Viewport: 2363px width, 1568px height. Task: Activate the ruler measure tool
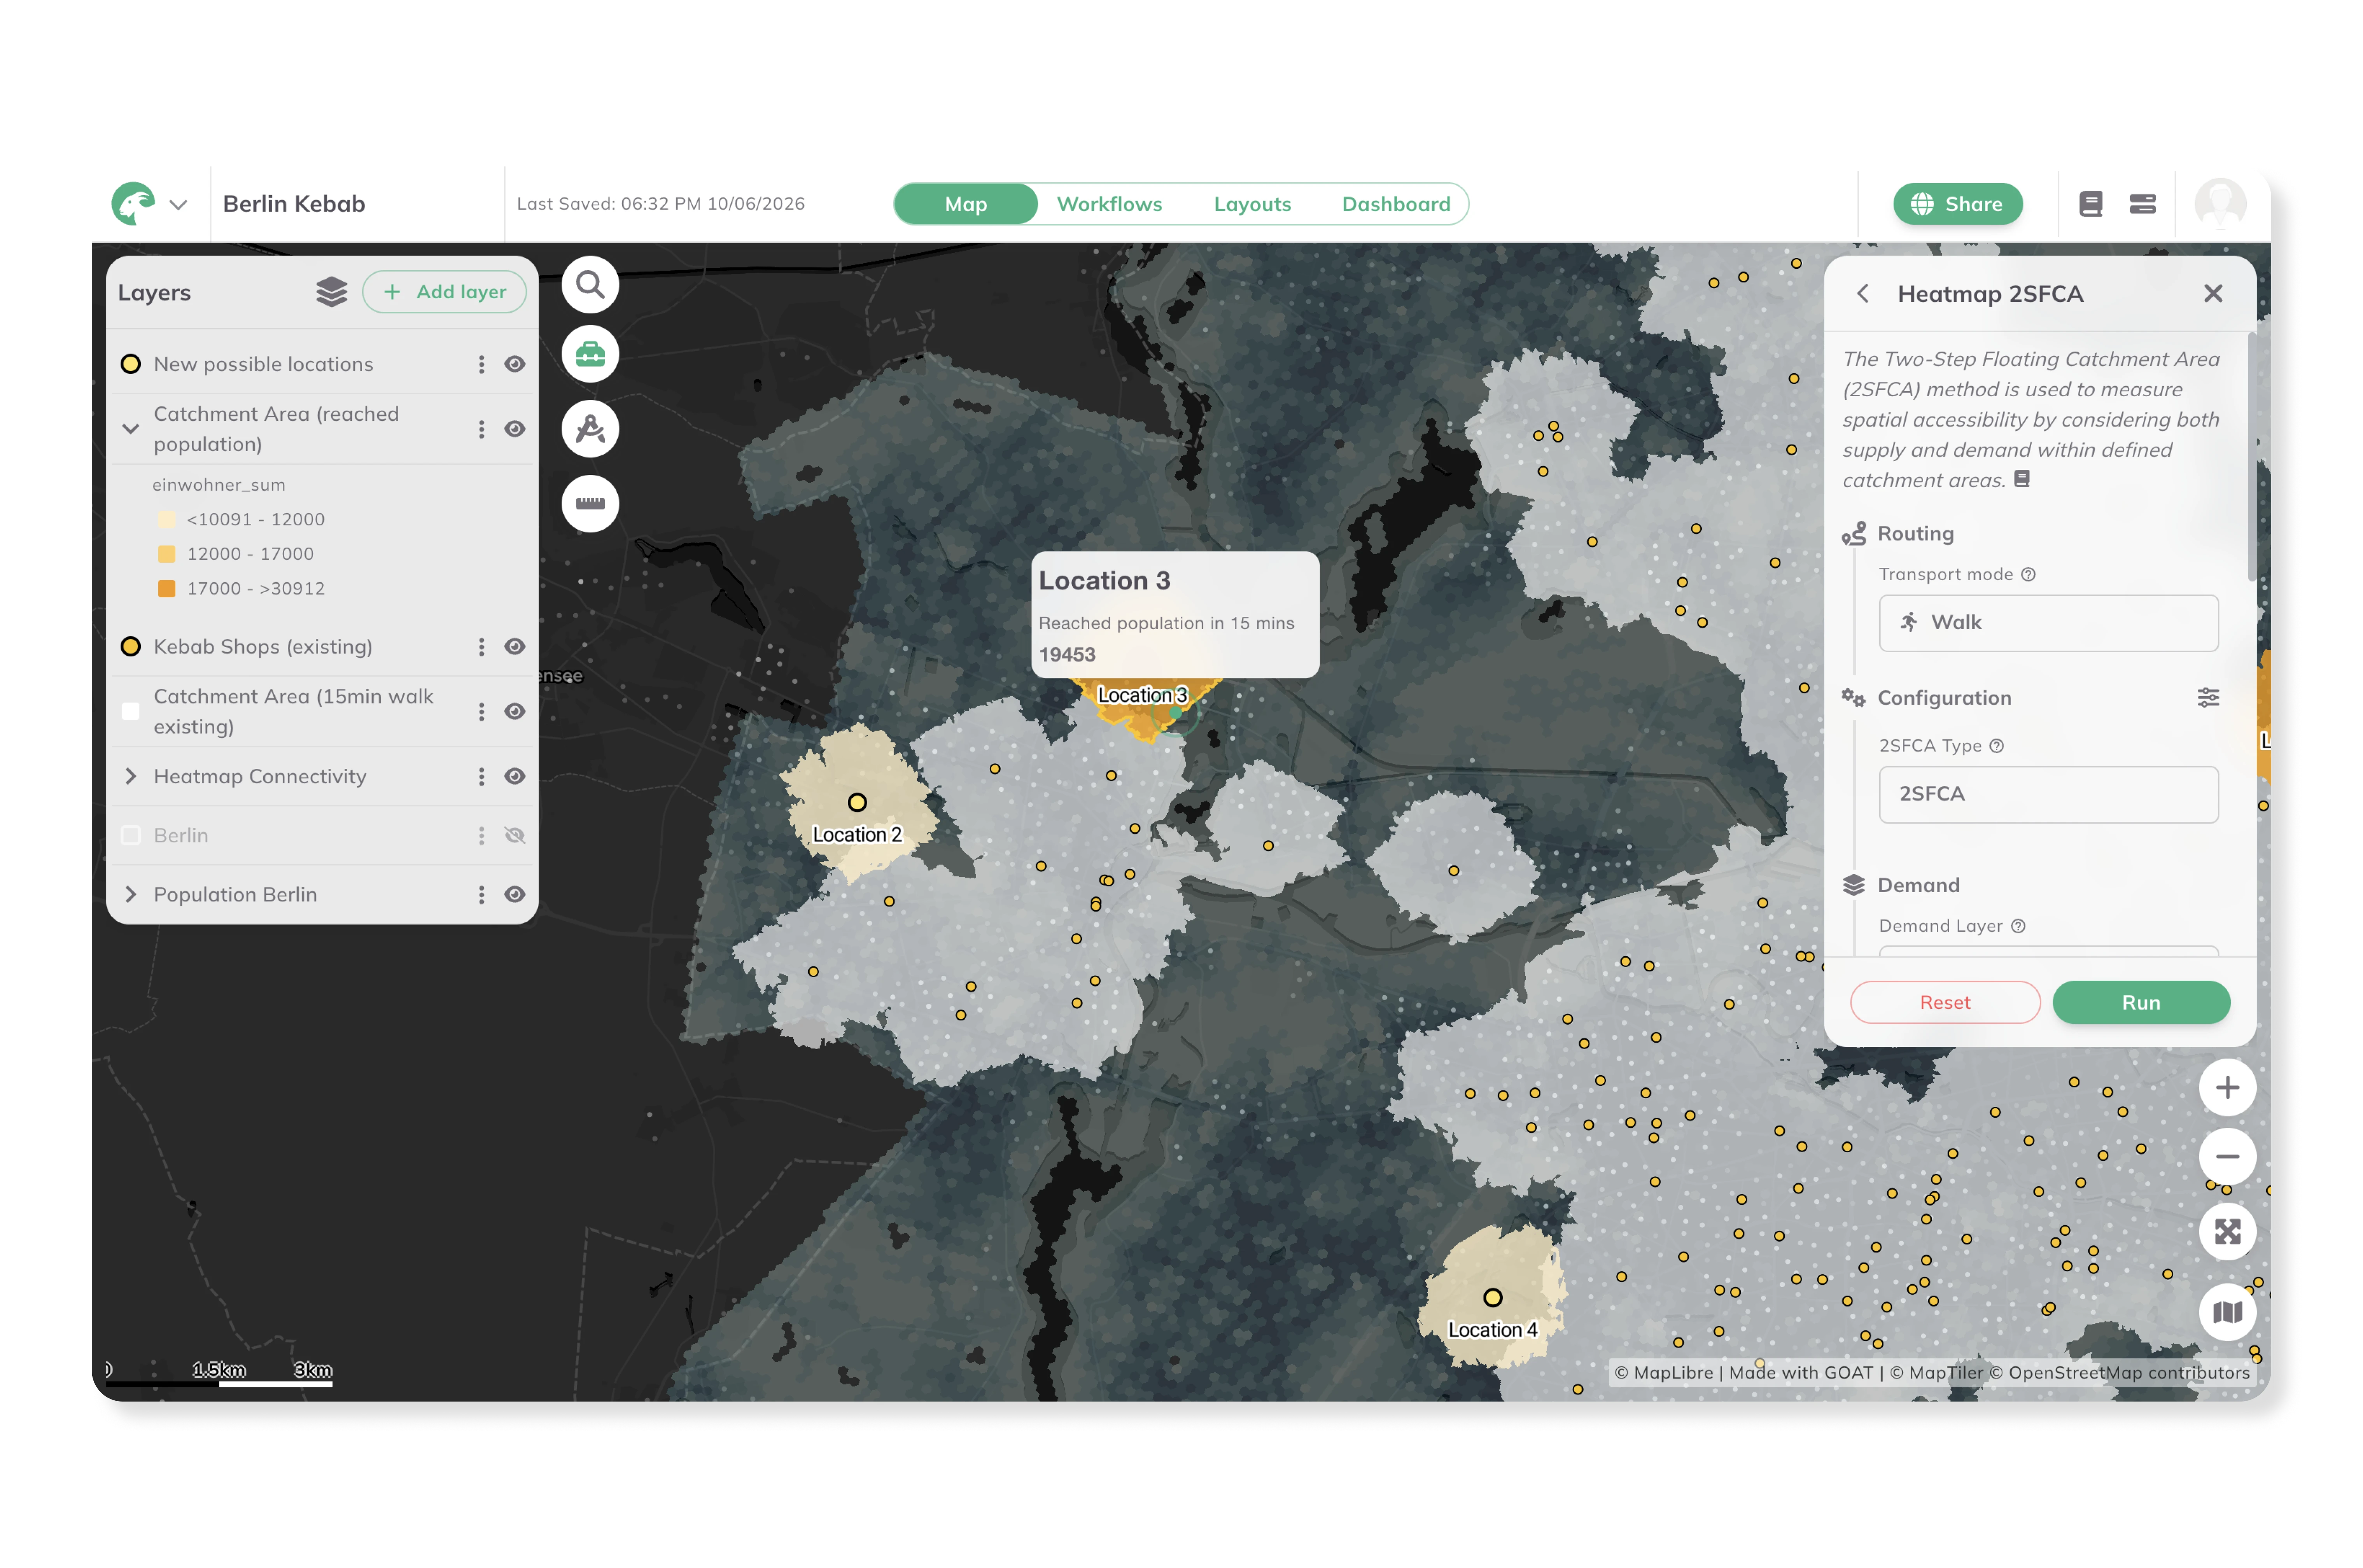(x=590, y=503)
